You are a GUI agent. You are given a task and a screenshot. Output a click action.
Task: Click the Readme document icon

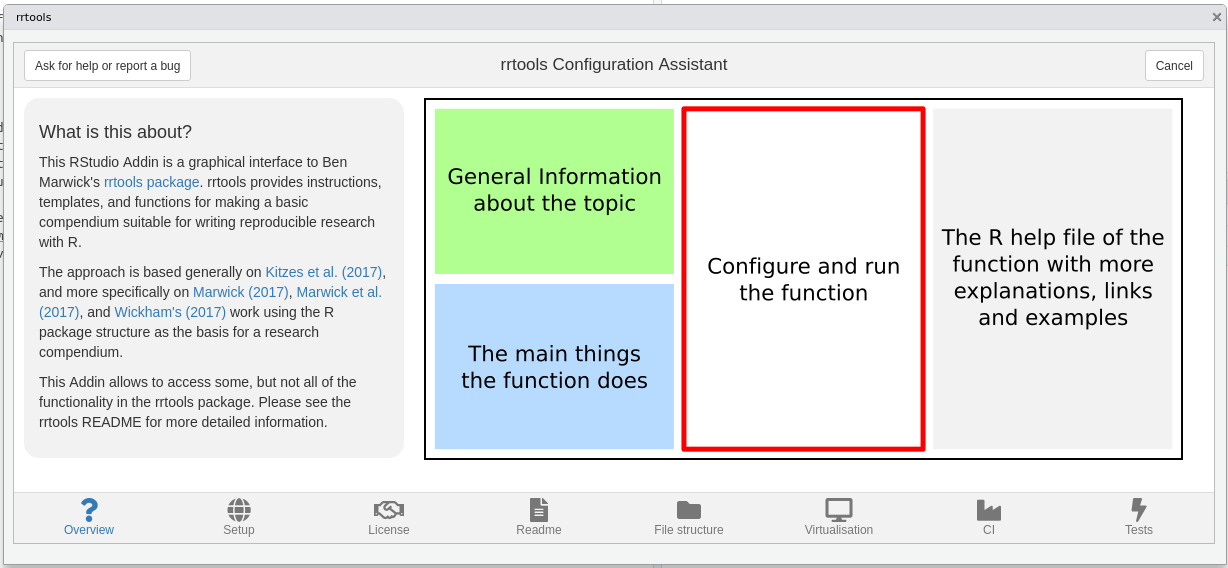pos(539,510)
